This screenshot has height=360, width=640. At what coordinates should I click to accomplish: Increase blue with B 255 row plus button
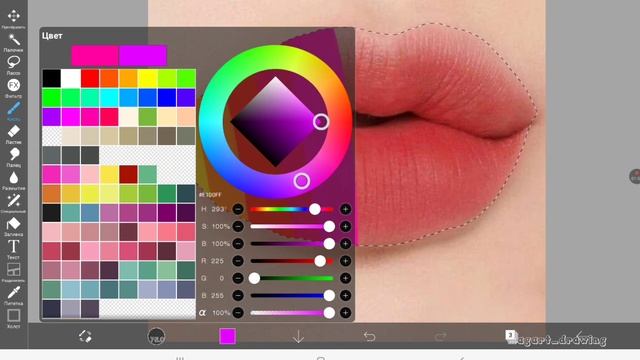(345, 296)
